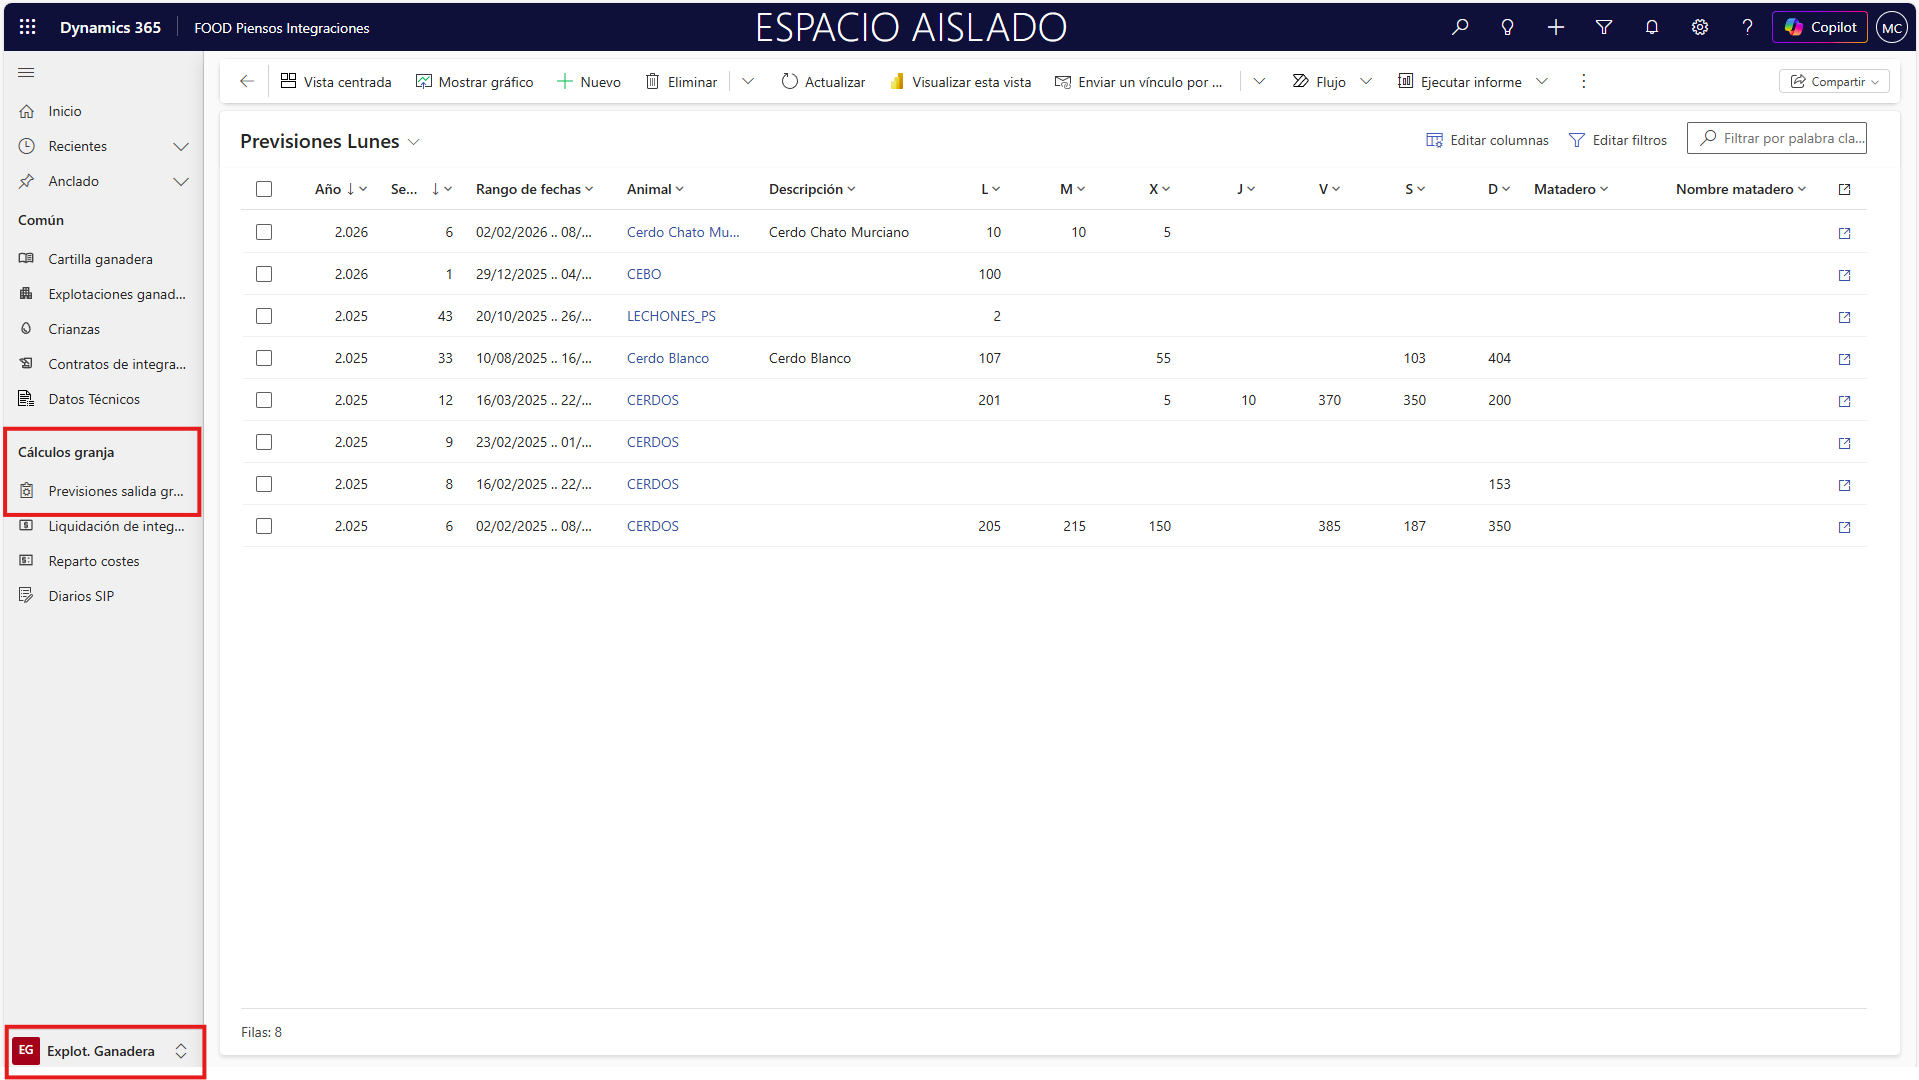1919x1080 pixels.
Task: Click the Filtrar por palabra clave field
Action: [x=1785, y=138]
